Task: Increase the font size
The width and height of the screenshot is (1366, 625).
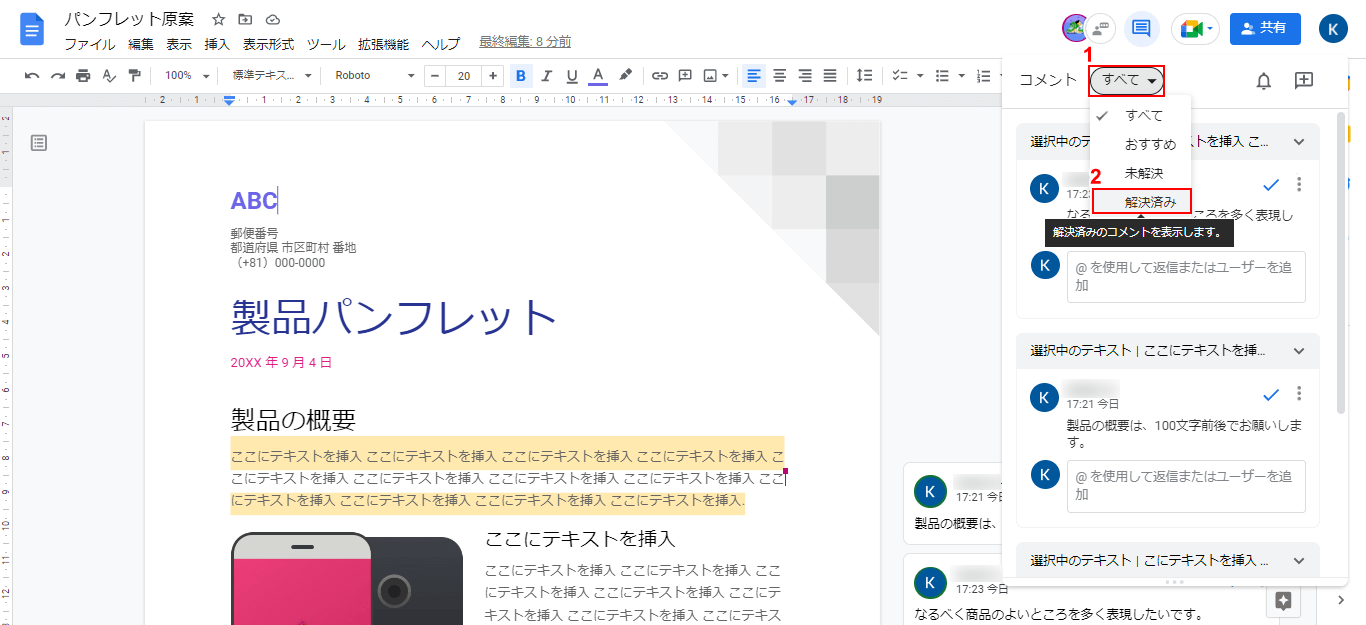Action: pos(493,75)
